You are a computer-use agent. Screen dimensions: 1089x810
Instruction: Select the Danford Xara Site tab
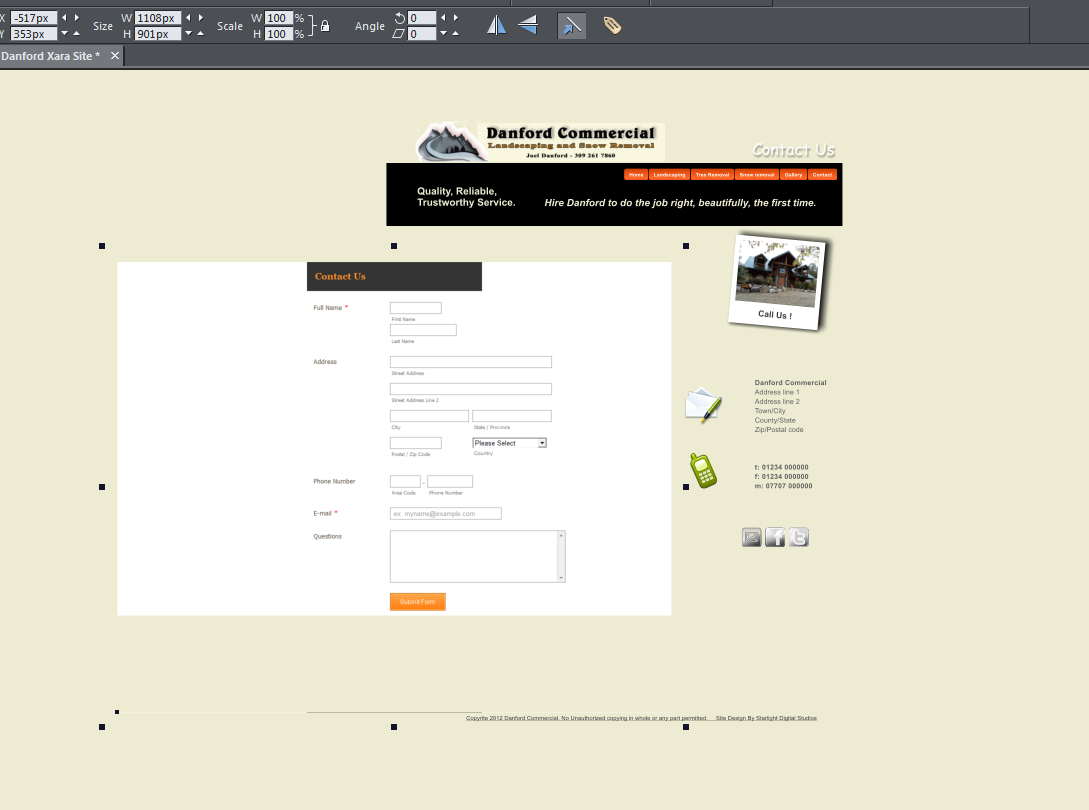tap(50, 56)
